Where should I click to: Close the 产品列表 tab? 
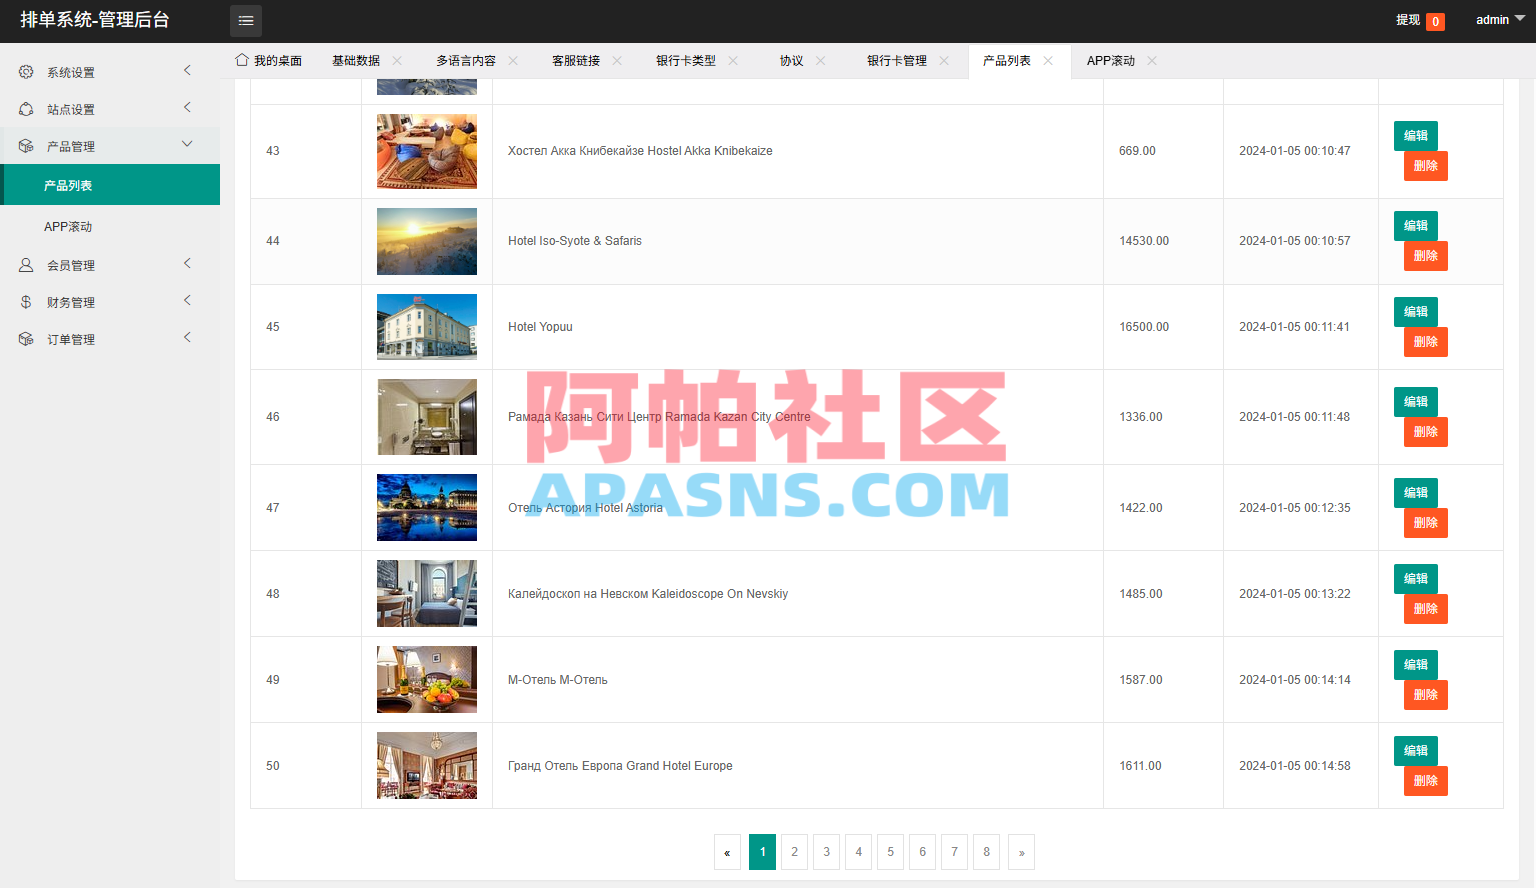pos(1048,61)
